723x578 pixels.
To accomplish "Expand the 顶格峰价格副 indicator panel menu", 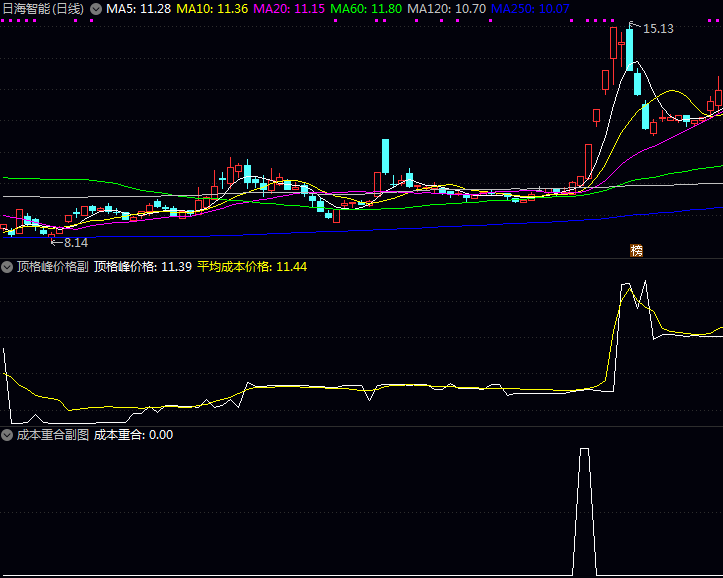I will pyautogui.click(x=7, y=267).
